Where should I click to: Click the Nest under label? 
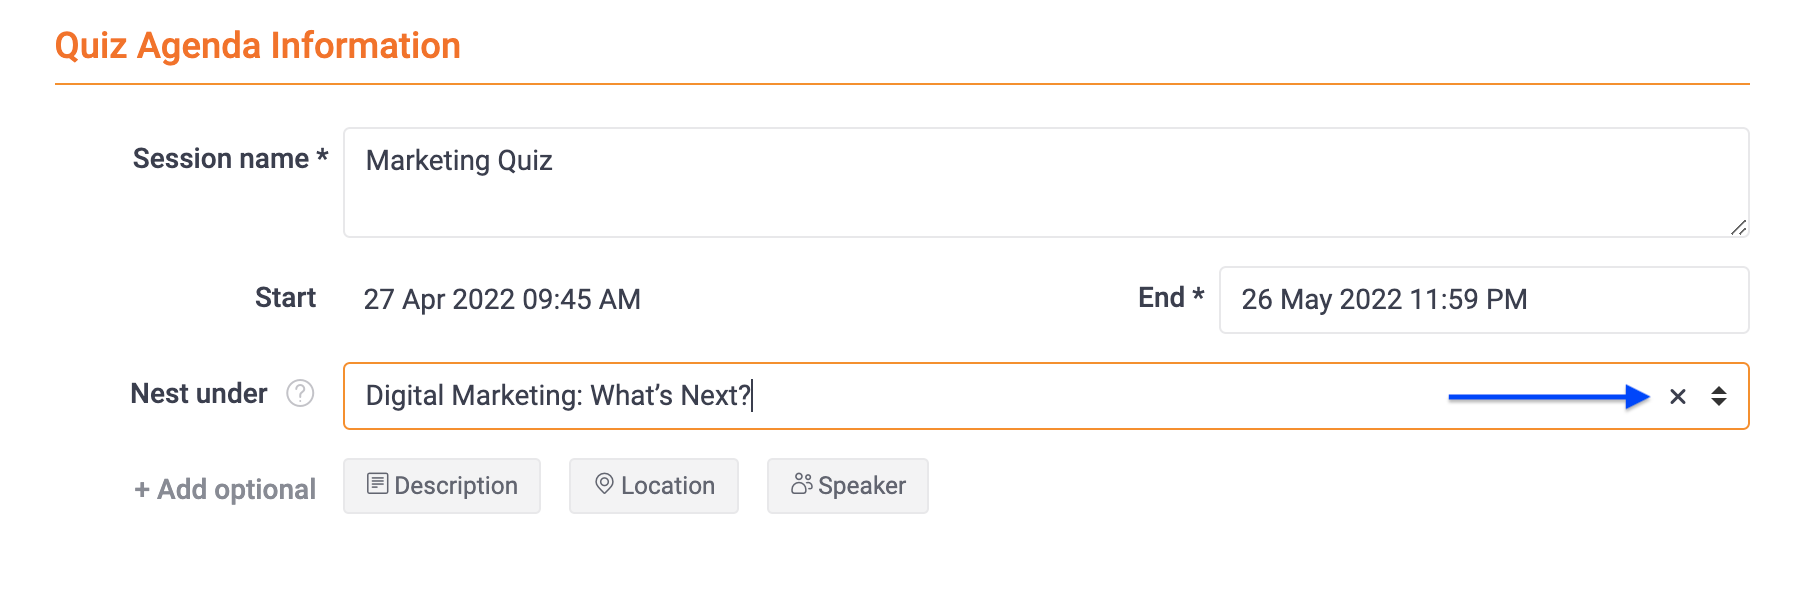[199, 394]
